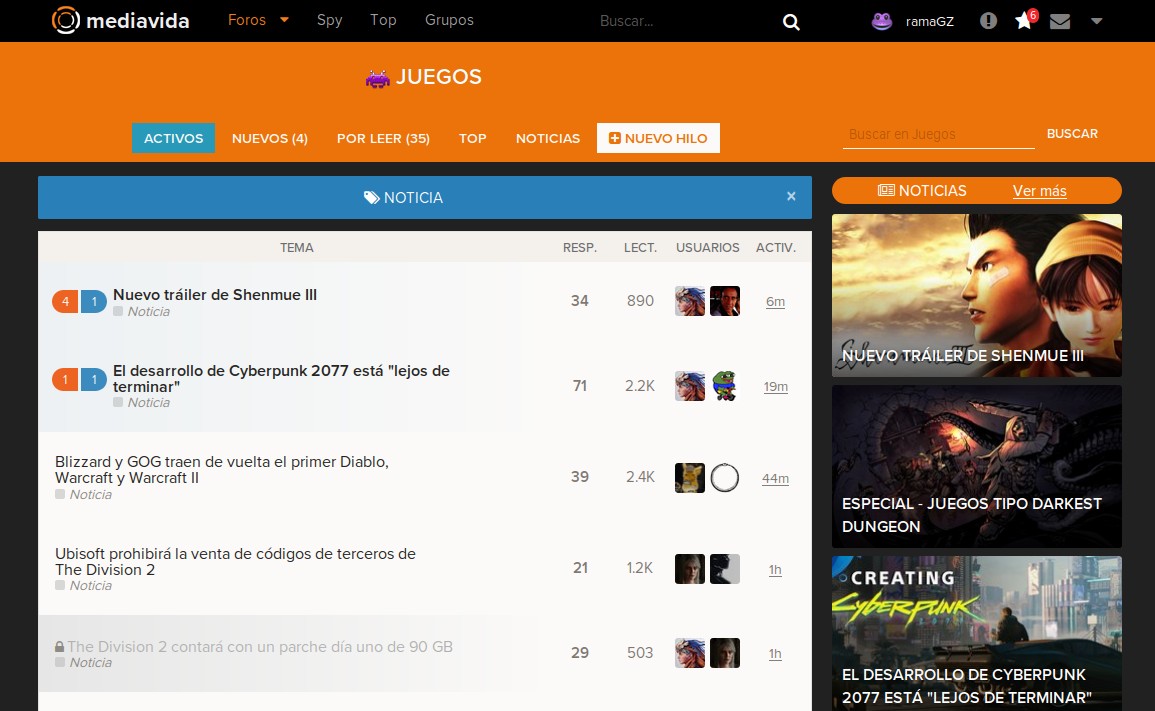Open the 44m activity link
Viewport: 1155px width, 711px height.
(x=776, y=478)
